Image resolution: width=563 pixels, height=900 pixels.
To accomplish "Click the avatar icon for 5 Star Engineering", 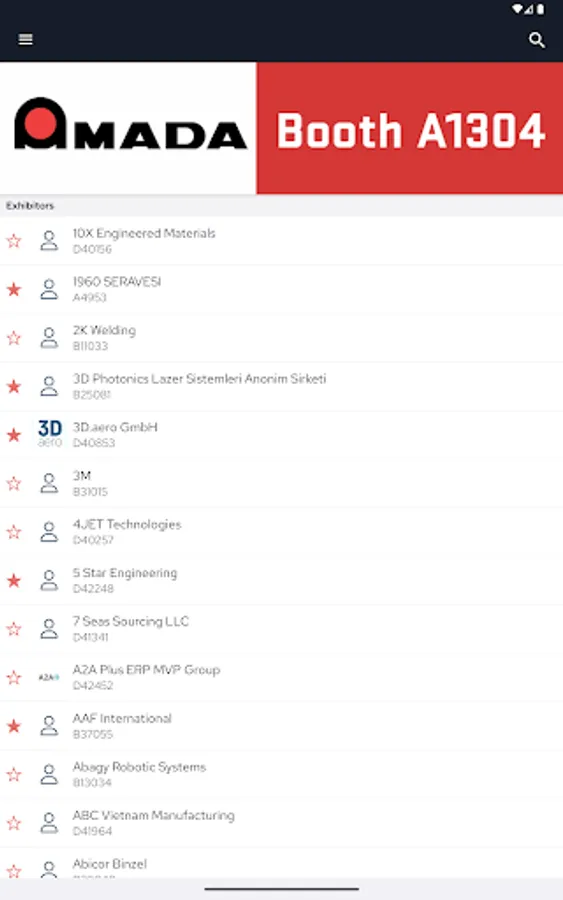I will (x=49, y=580).
